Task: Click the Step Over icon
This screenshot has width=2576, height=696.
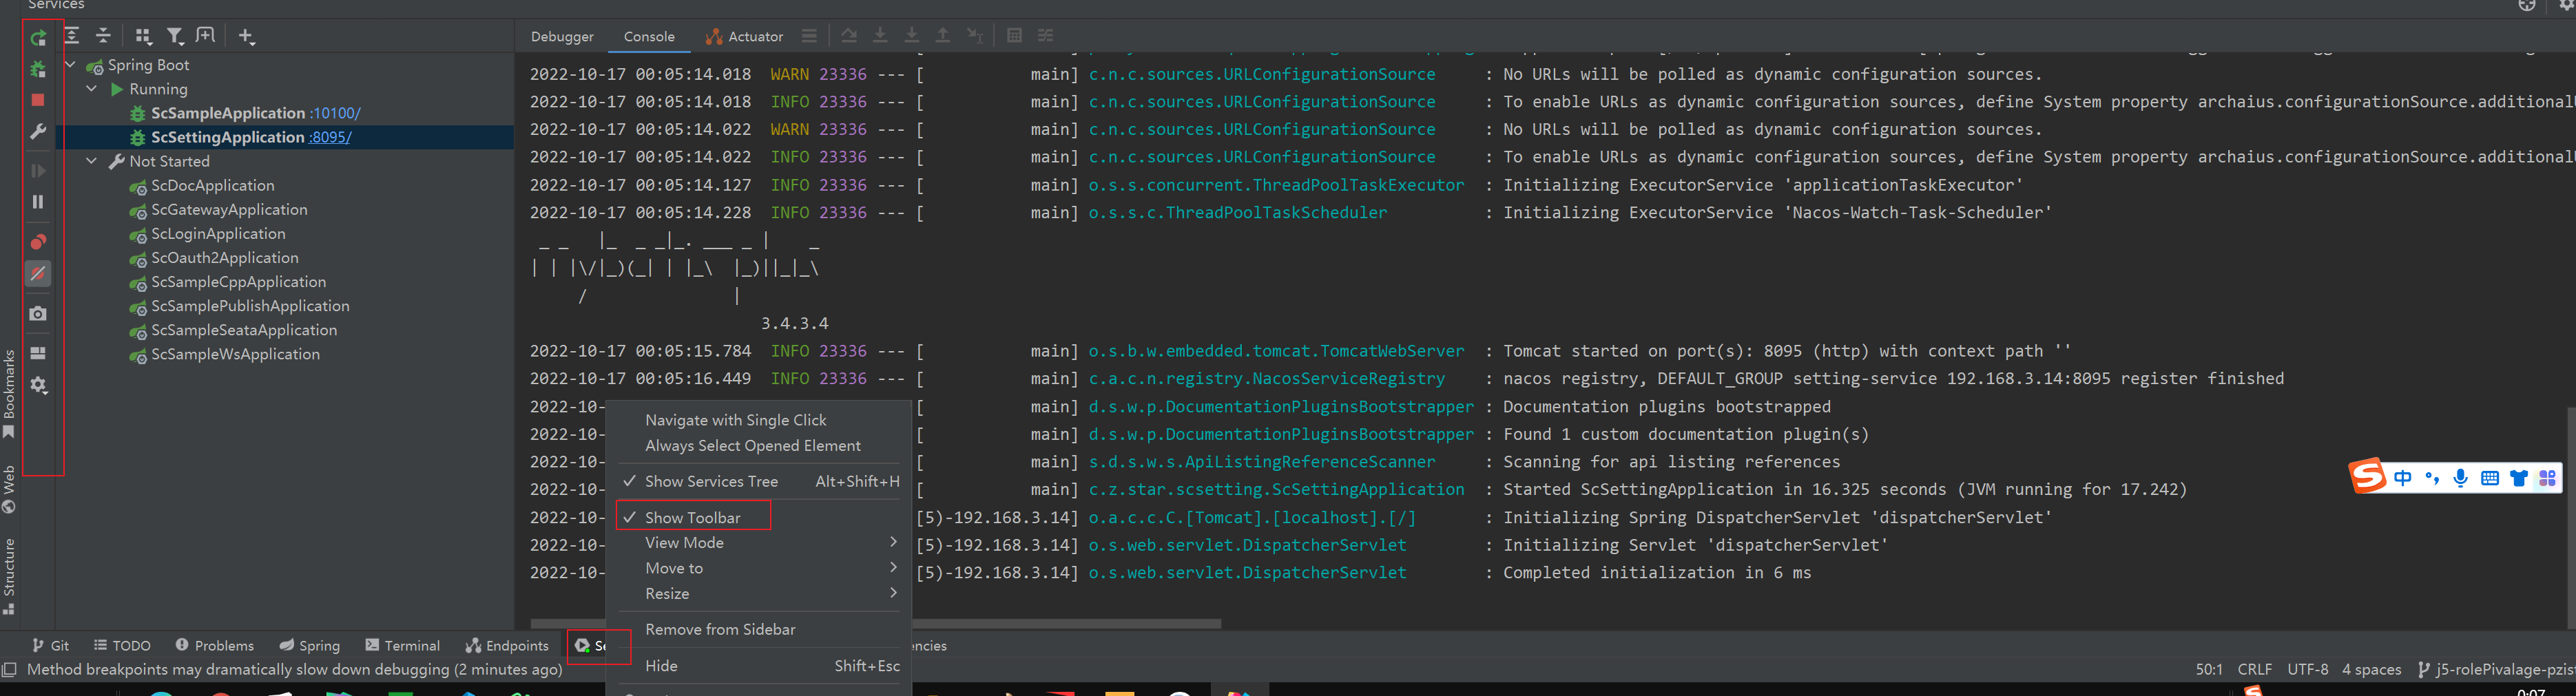Action: pyautogui.click(x=849, y=36)
